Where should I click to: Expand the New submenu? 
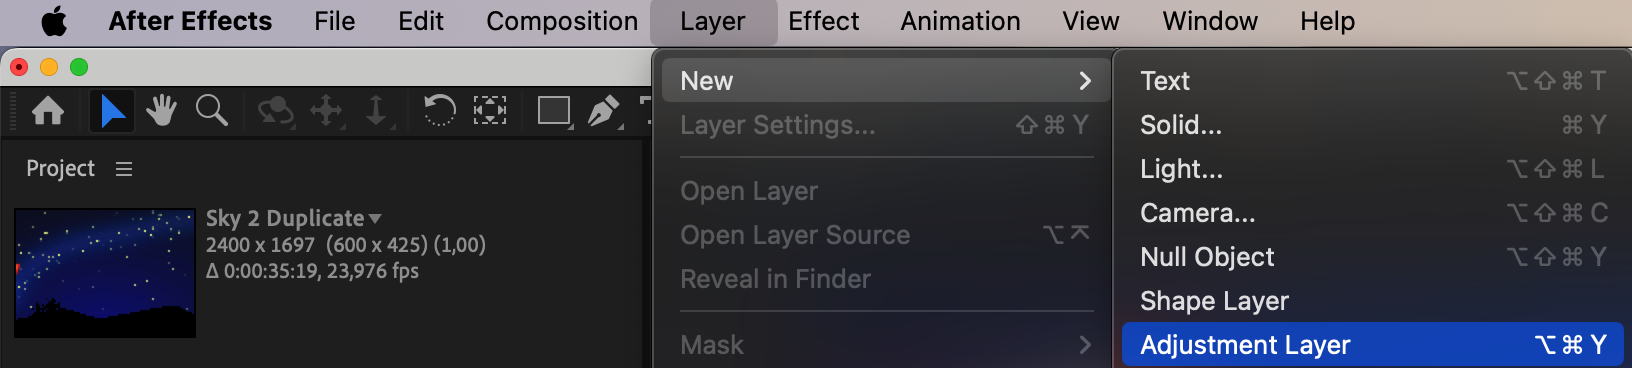click(881, 81)
